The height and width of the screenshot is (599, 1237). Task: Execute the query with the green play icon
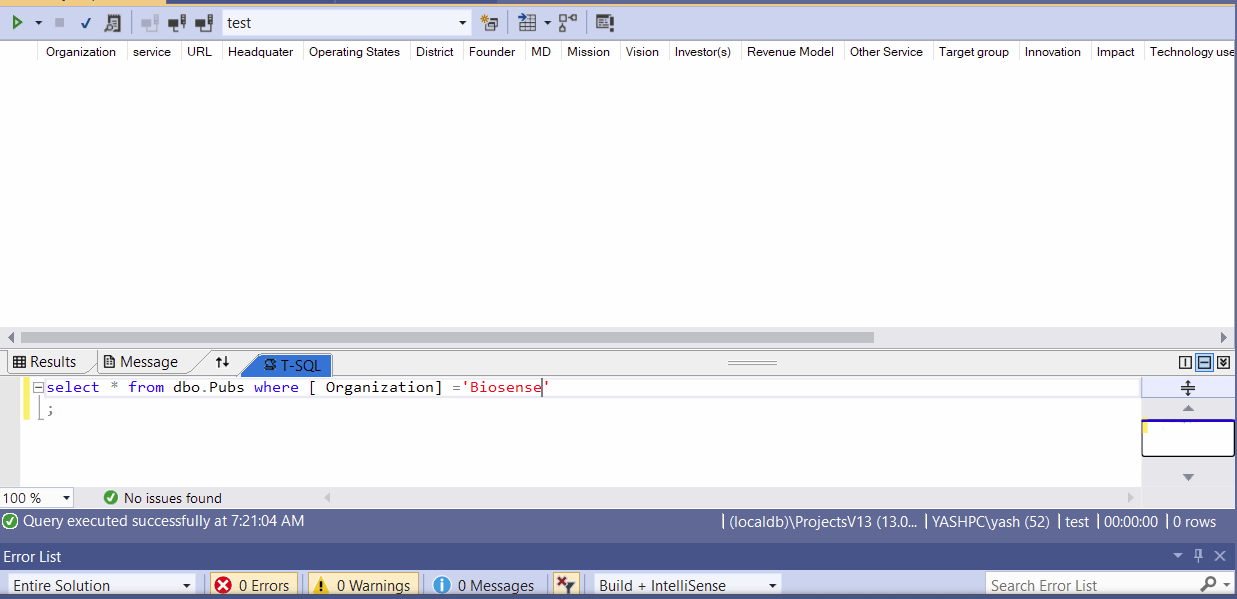click(18, 22)
